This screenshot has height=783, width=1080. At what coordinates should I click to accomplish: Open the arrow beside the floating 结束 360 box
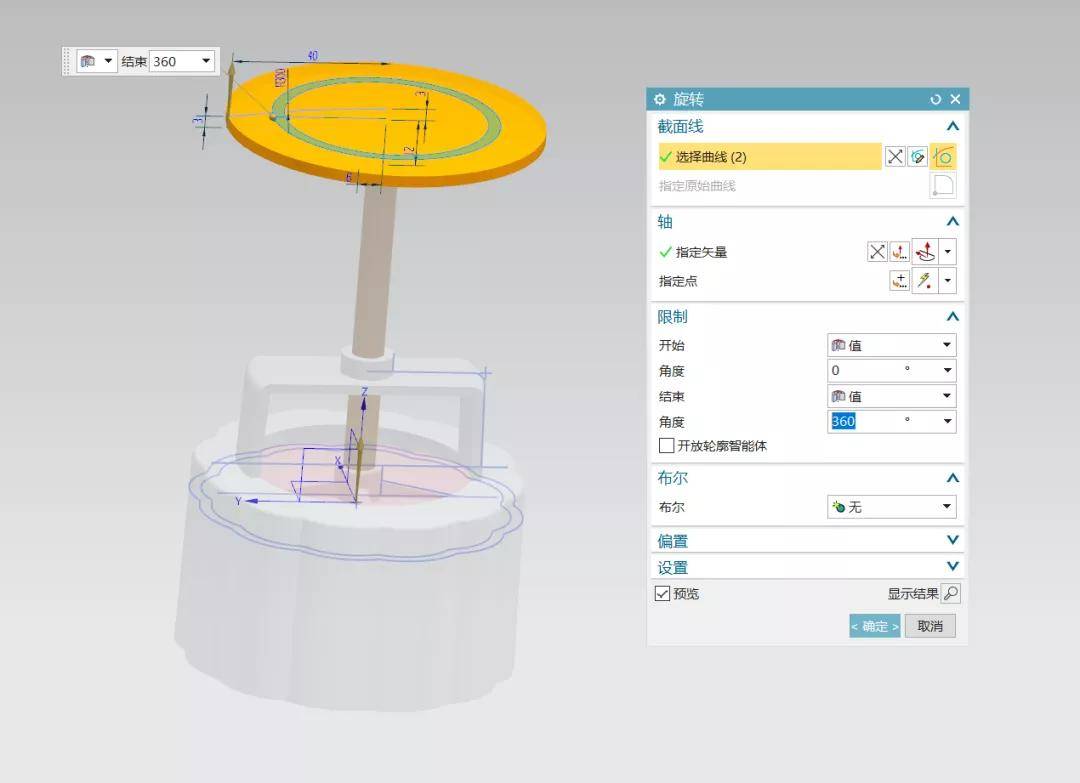pyautogui.click(x=206, y=61)
